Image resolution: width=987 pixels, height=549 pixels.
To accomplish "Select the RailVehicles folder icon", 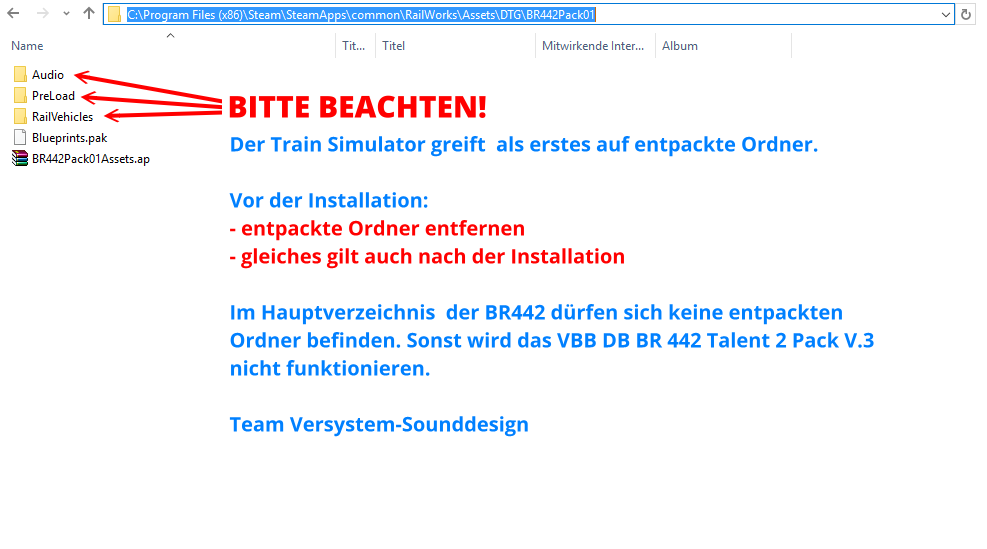I will tap(20, 116).
